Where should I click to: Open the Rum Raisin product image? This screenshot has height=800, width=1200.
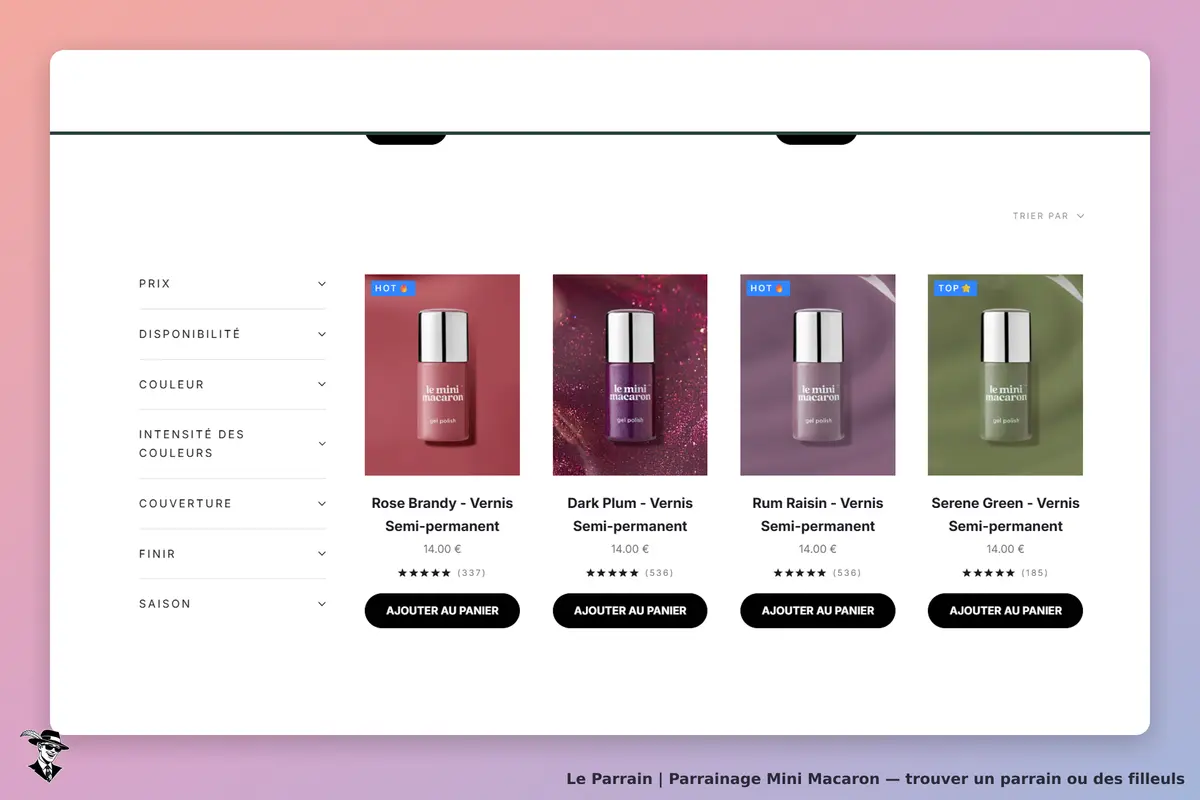(818, 375)
